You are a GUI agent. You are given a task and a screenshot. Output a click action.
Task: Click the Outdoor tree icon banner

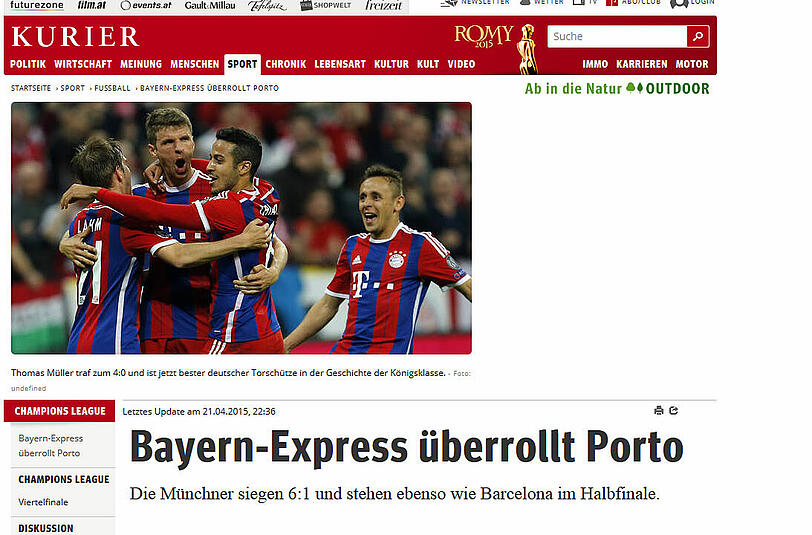tap(617, 89)
